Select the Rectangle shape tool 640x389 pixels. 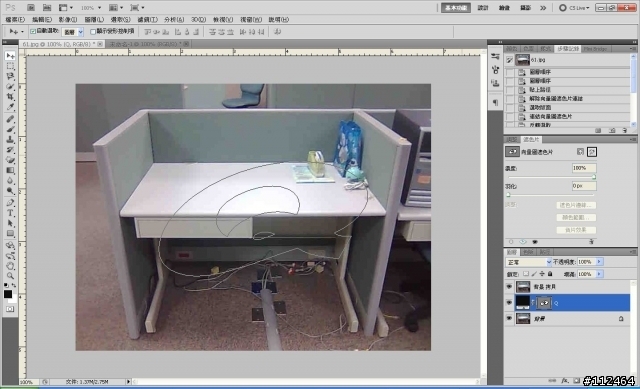(10, 233)
